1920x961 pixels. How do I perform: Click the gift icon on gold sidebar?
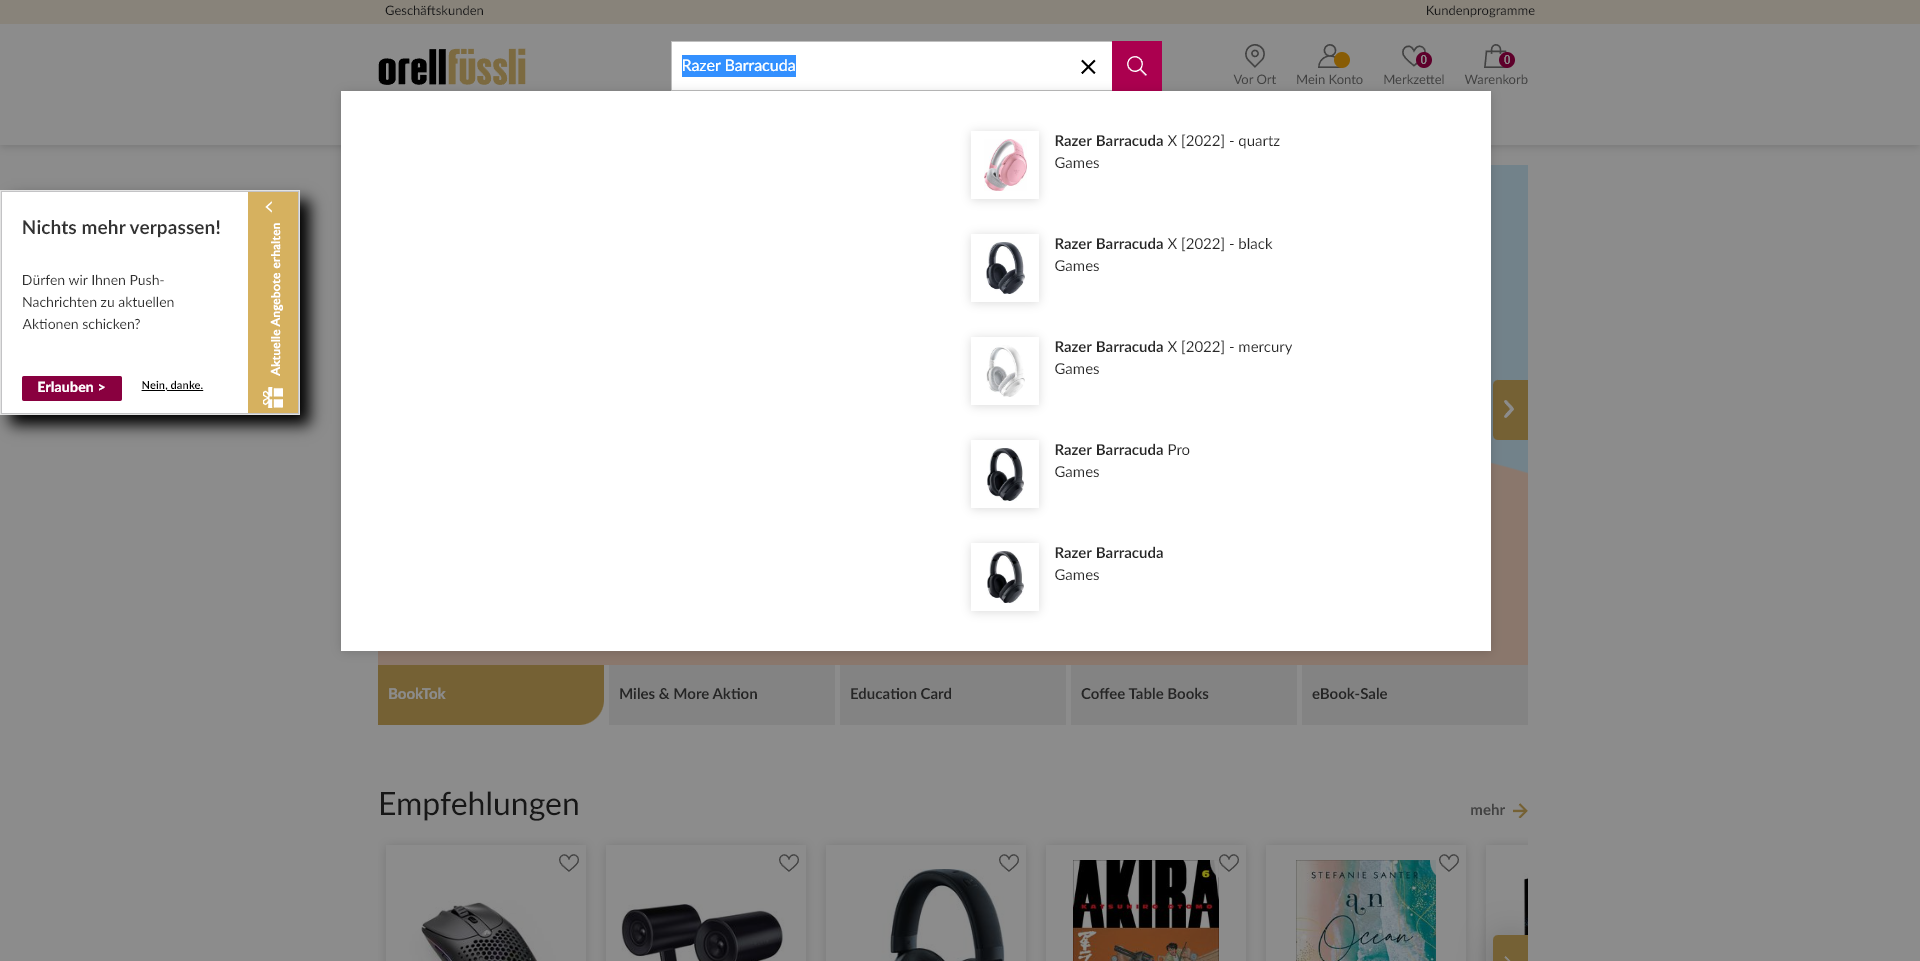(273, 397)
